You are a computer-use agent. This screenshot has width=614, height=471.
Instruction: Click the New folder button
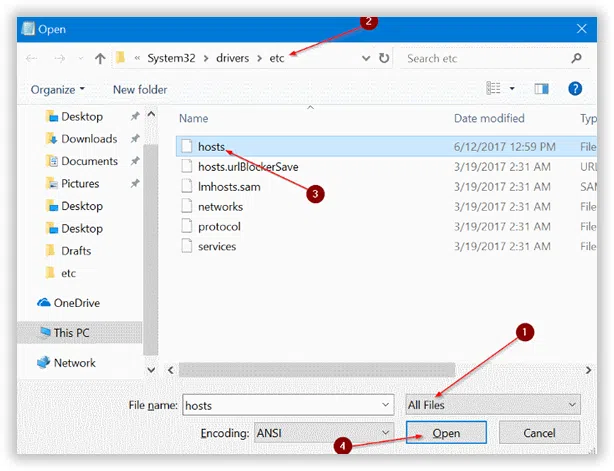coord(140,90)
